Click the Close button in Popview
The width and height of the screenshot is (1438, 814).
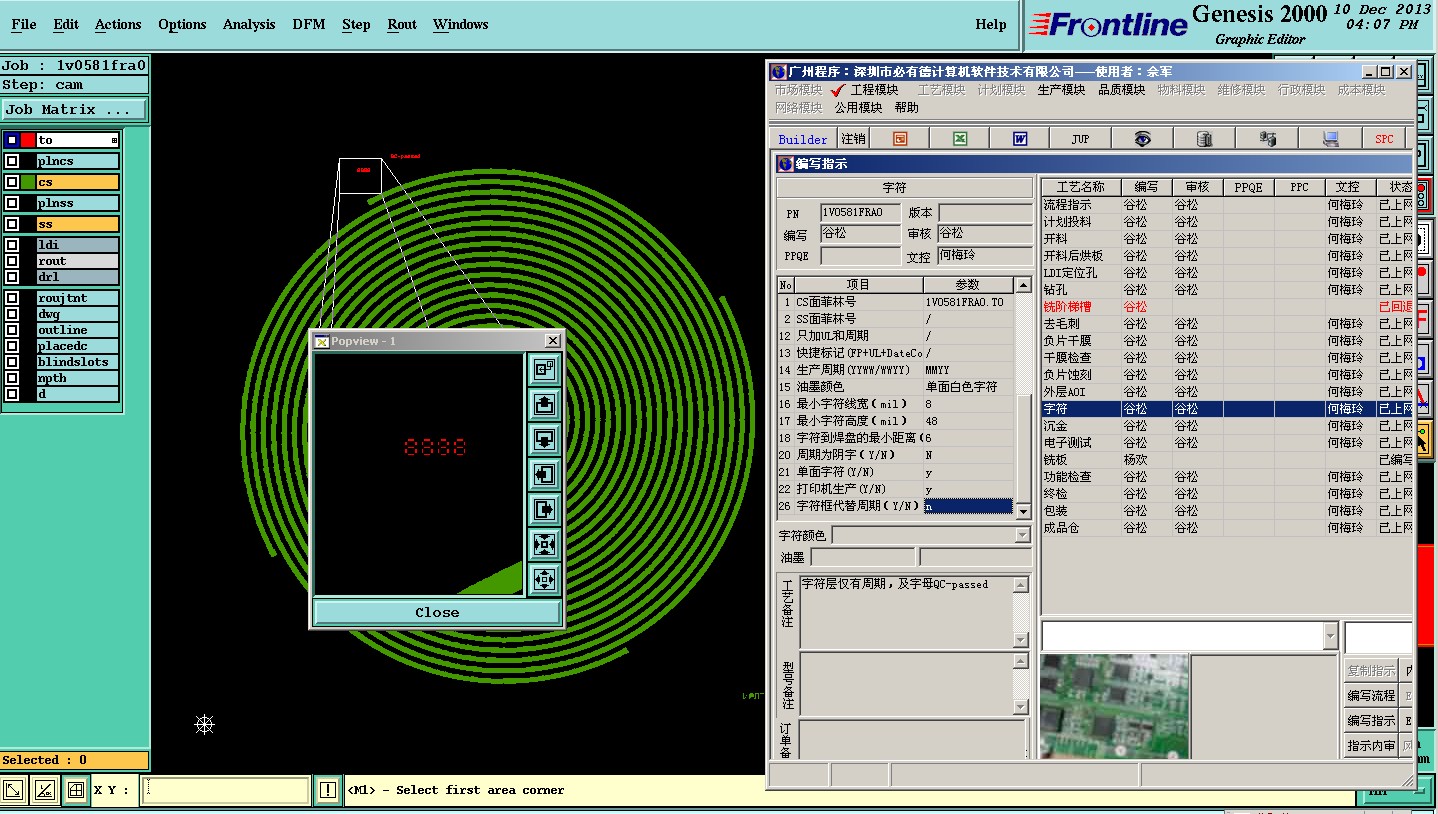[x=437, y=612]
